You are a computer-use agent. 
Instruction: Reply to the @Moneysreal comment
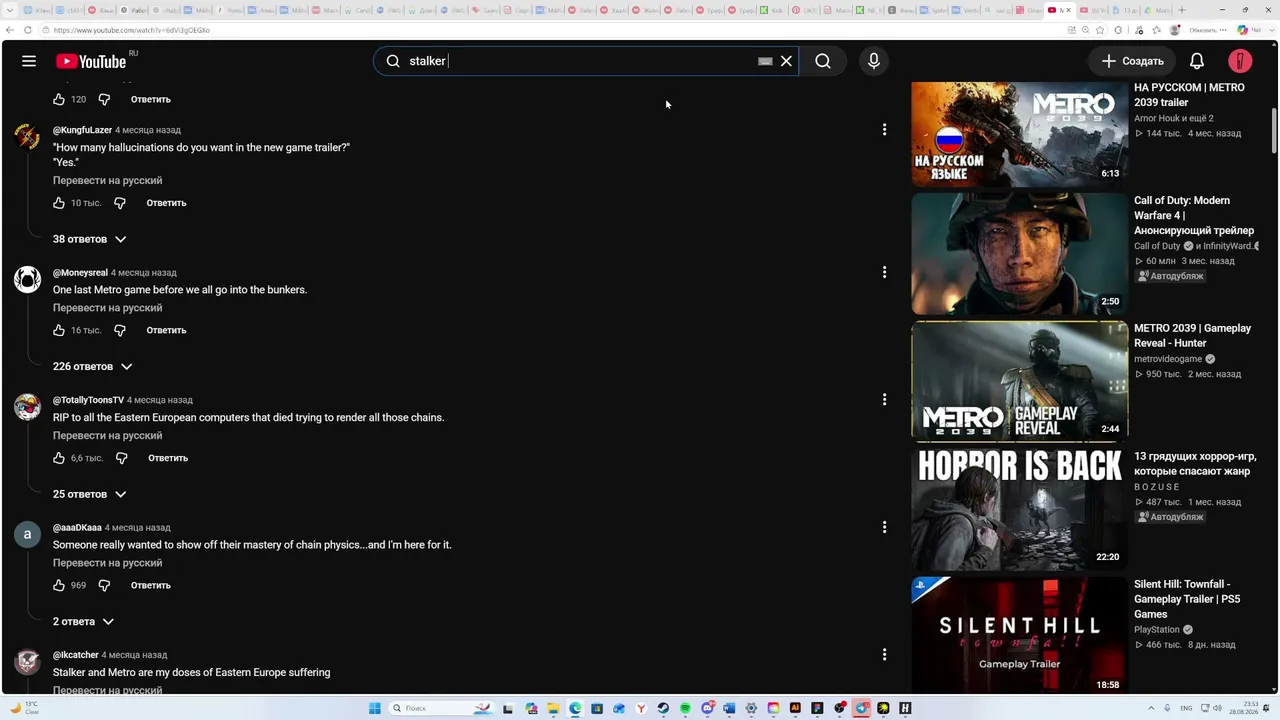[x=166, y=330]
